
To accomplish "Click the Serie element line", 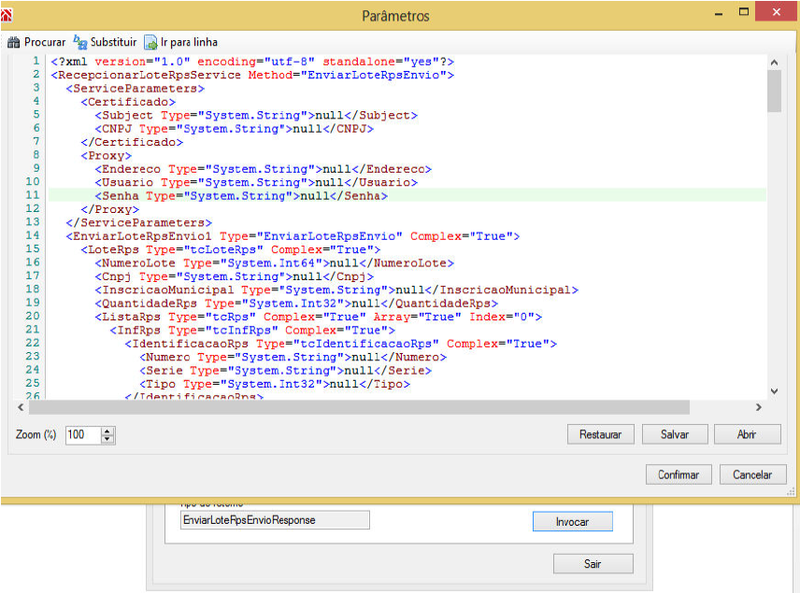I will tap(286, 370).
